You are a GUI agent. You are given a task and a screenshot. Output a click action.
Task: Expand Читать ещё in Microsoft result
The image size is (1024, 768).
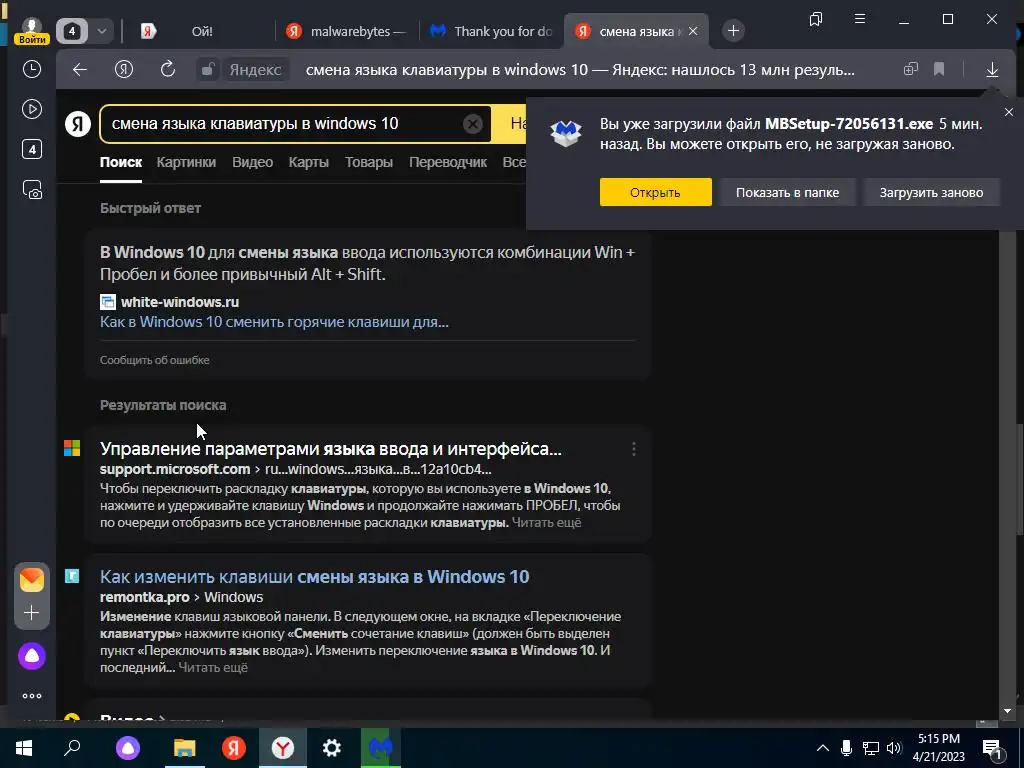[x=547, y=522]
